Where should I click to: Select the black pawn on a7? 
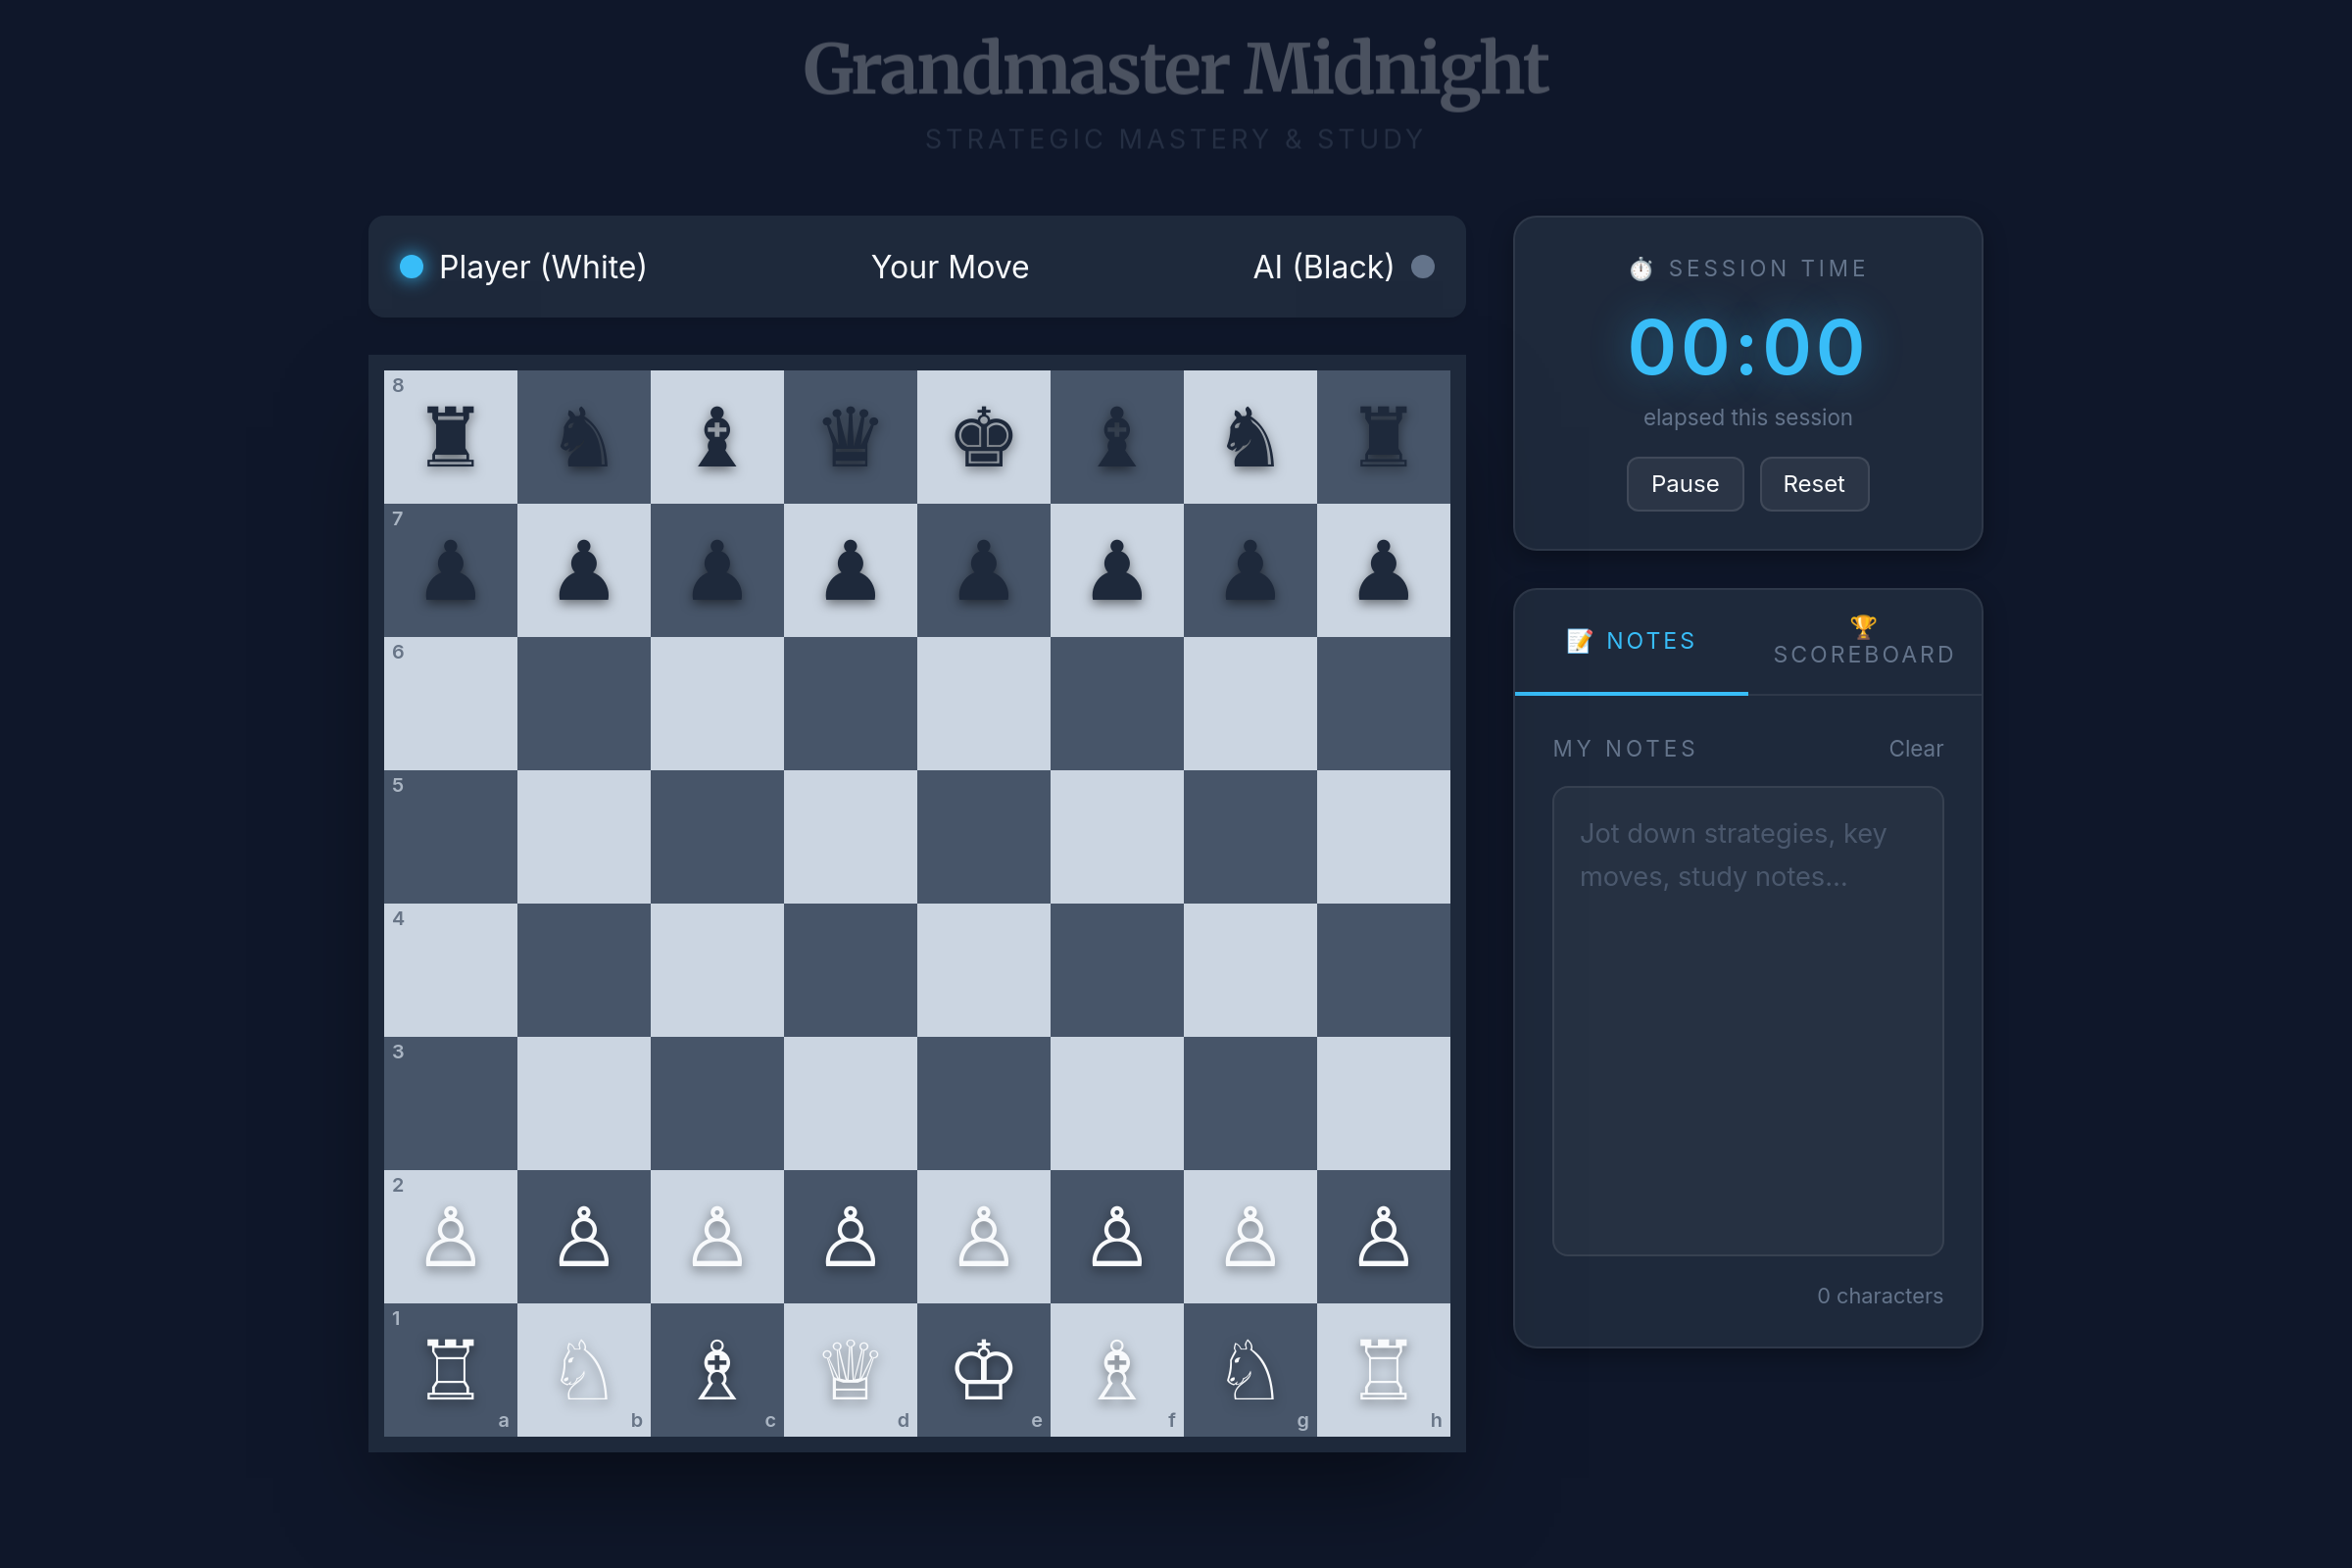[x=450, y=570]
